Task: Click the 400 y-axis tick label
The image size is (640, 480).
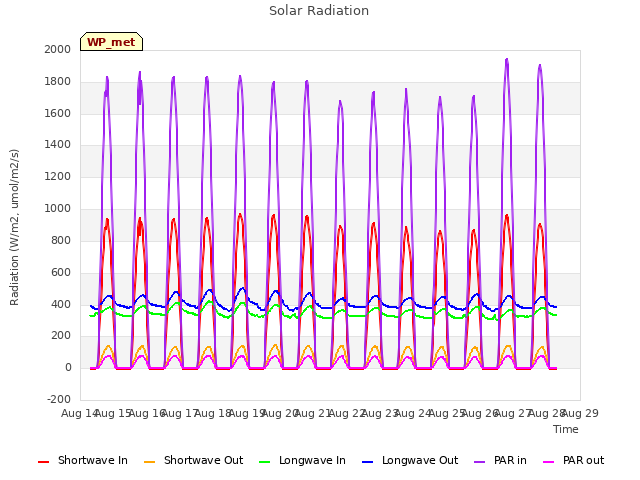Action: coord(61,304)
